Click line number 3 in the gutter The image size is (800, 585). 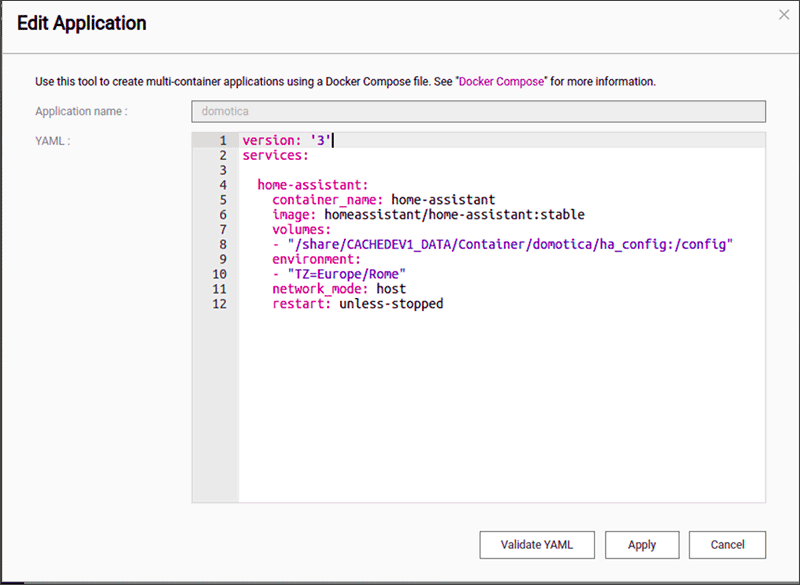(222, 170)
